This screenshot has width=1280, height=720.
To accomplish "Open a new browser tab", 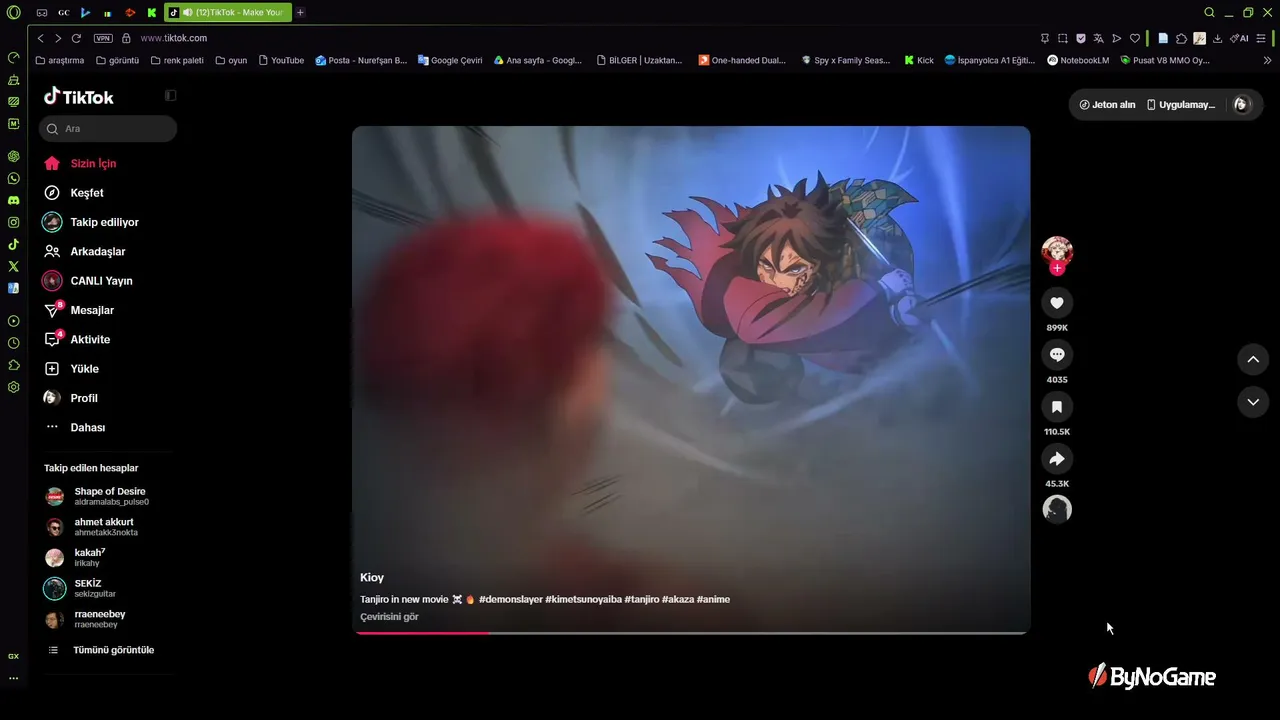I will [300, 12].
